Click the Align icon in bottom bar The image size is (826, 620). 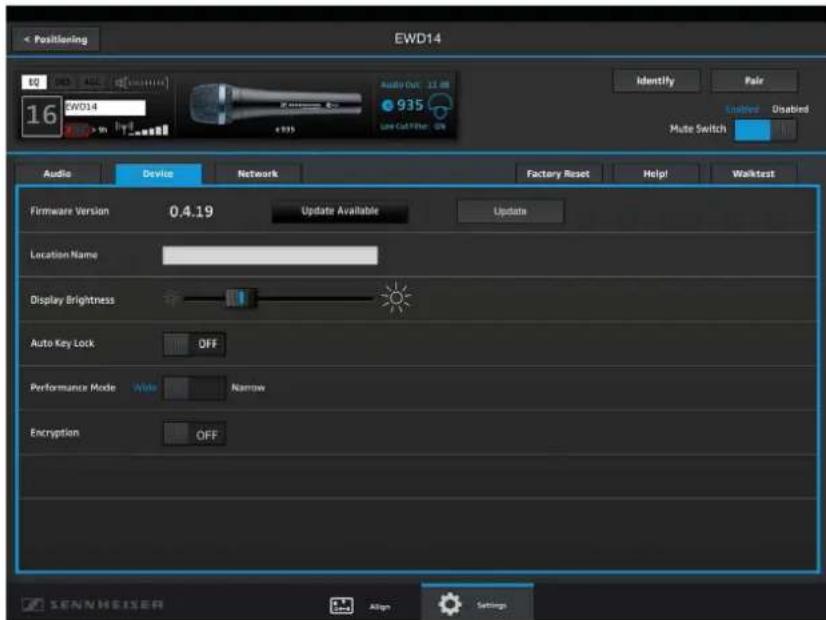(342, 606)
